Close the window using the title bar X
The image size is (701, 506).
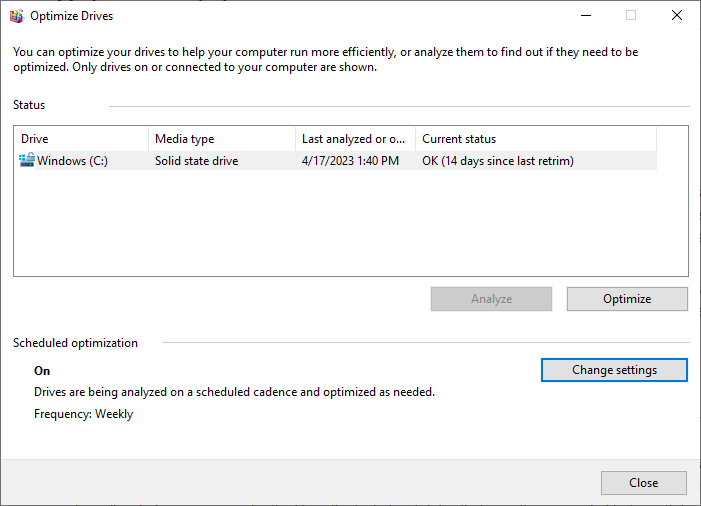point(677,16)
